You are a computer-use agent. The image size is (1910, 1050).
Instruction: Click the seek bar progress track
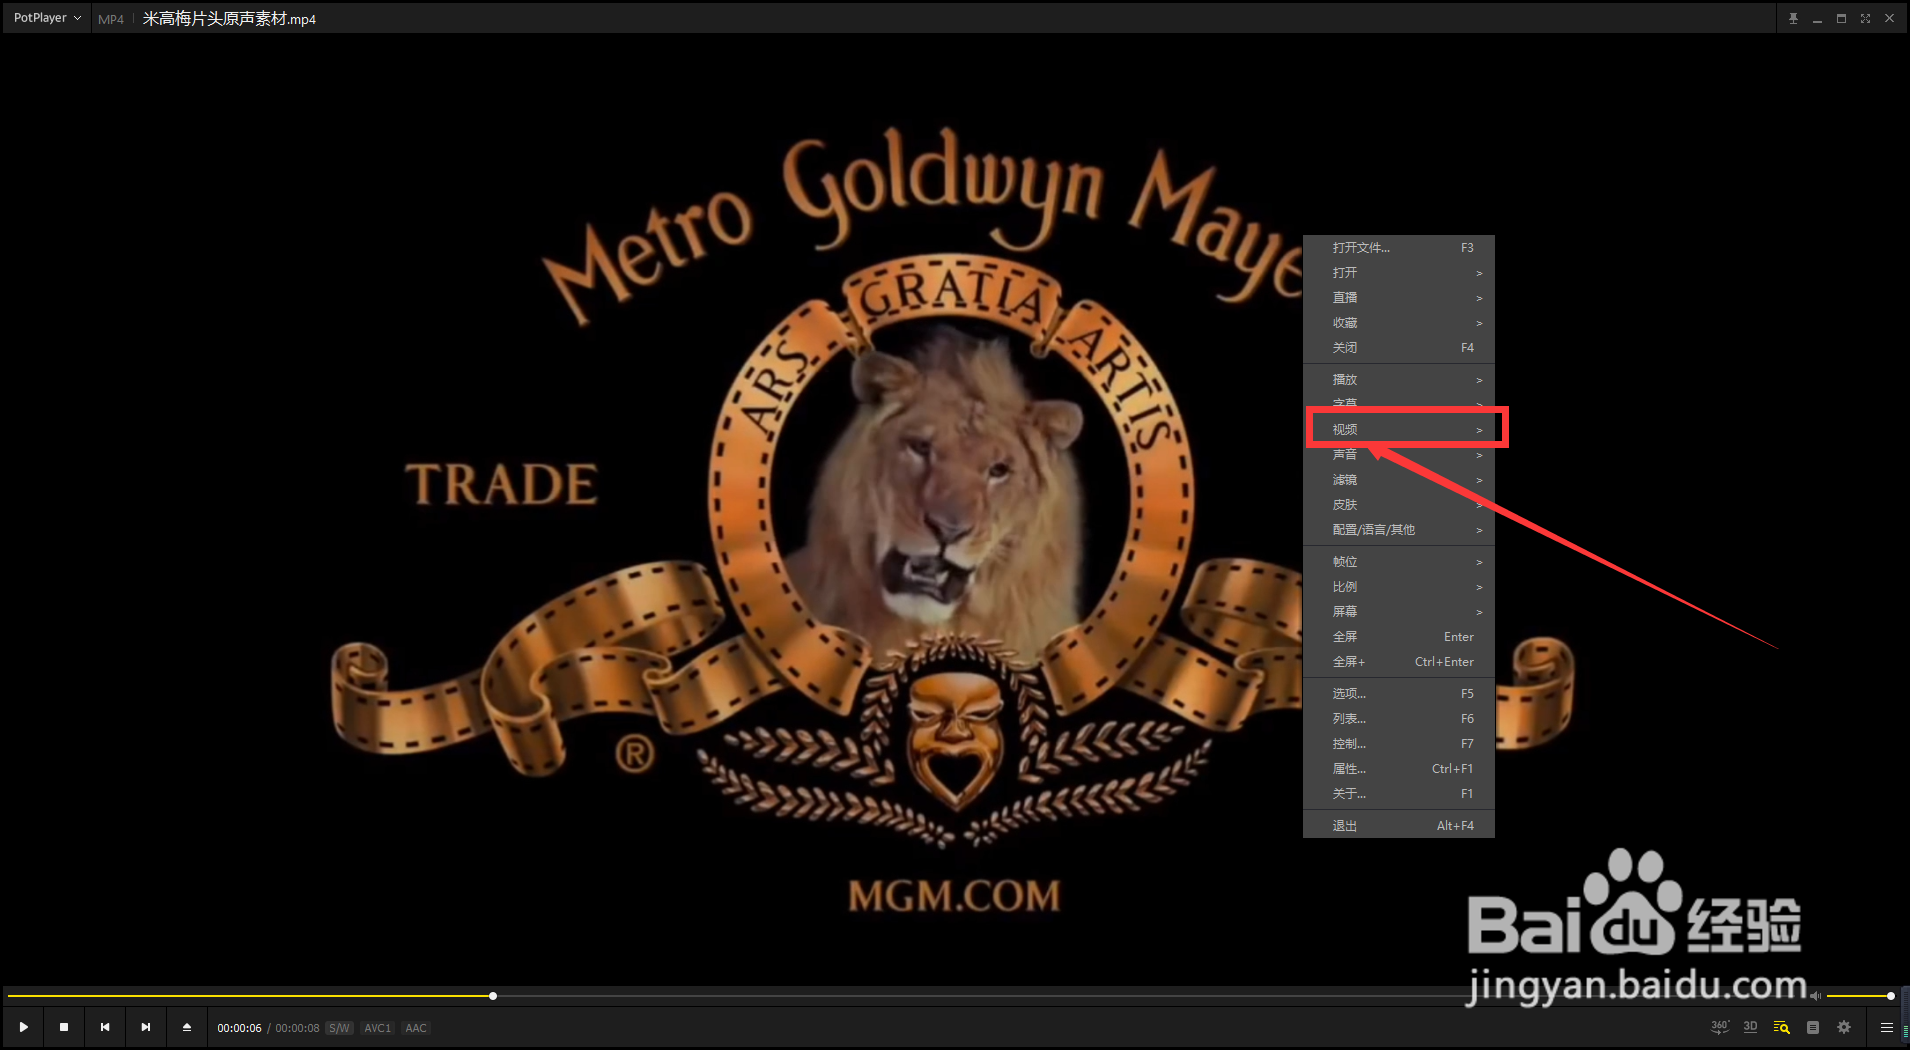(905, 996)
